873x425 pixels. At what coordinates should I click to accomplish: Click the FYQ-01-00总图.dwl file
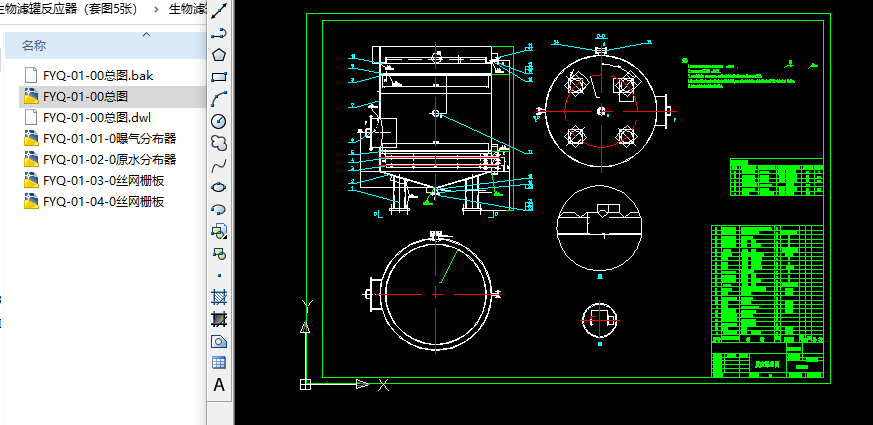click(x=96, y=117)
